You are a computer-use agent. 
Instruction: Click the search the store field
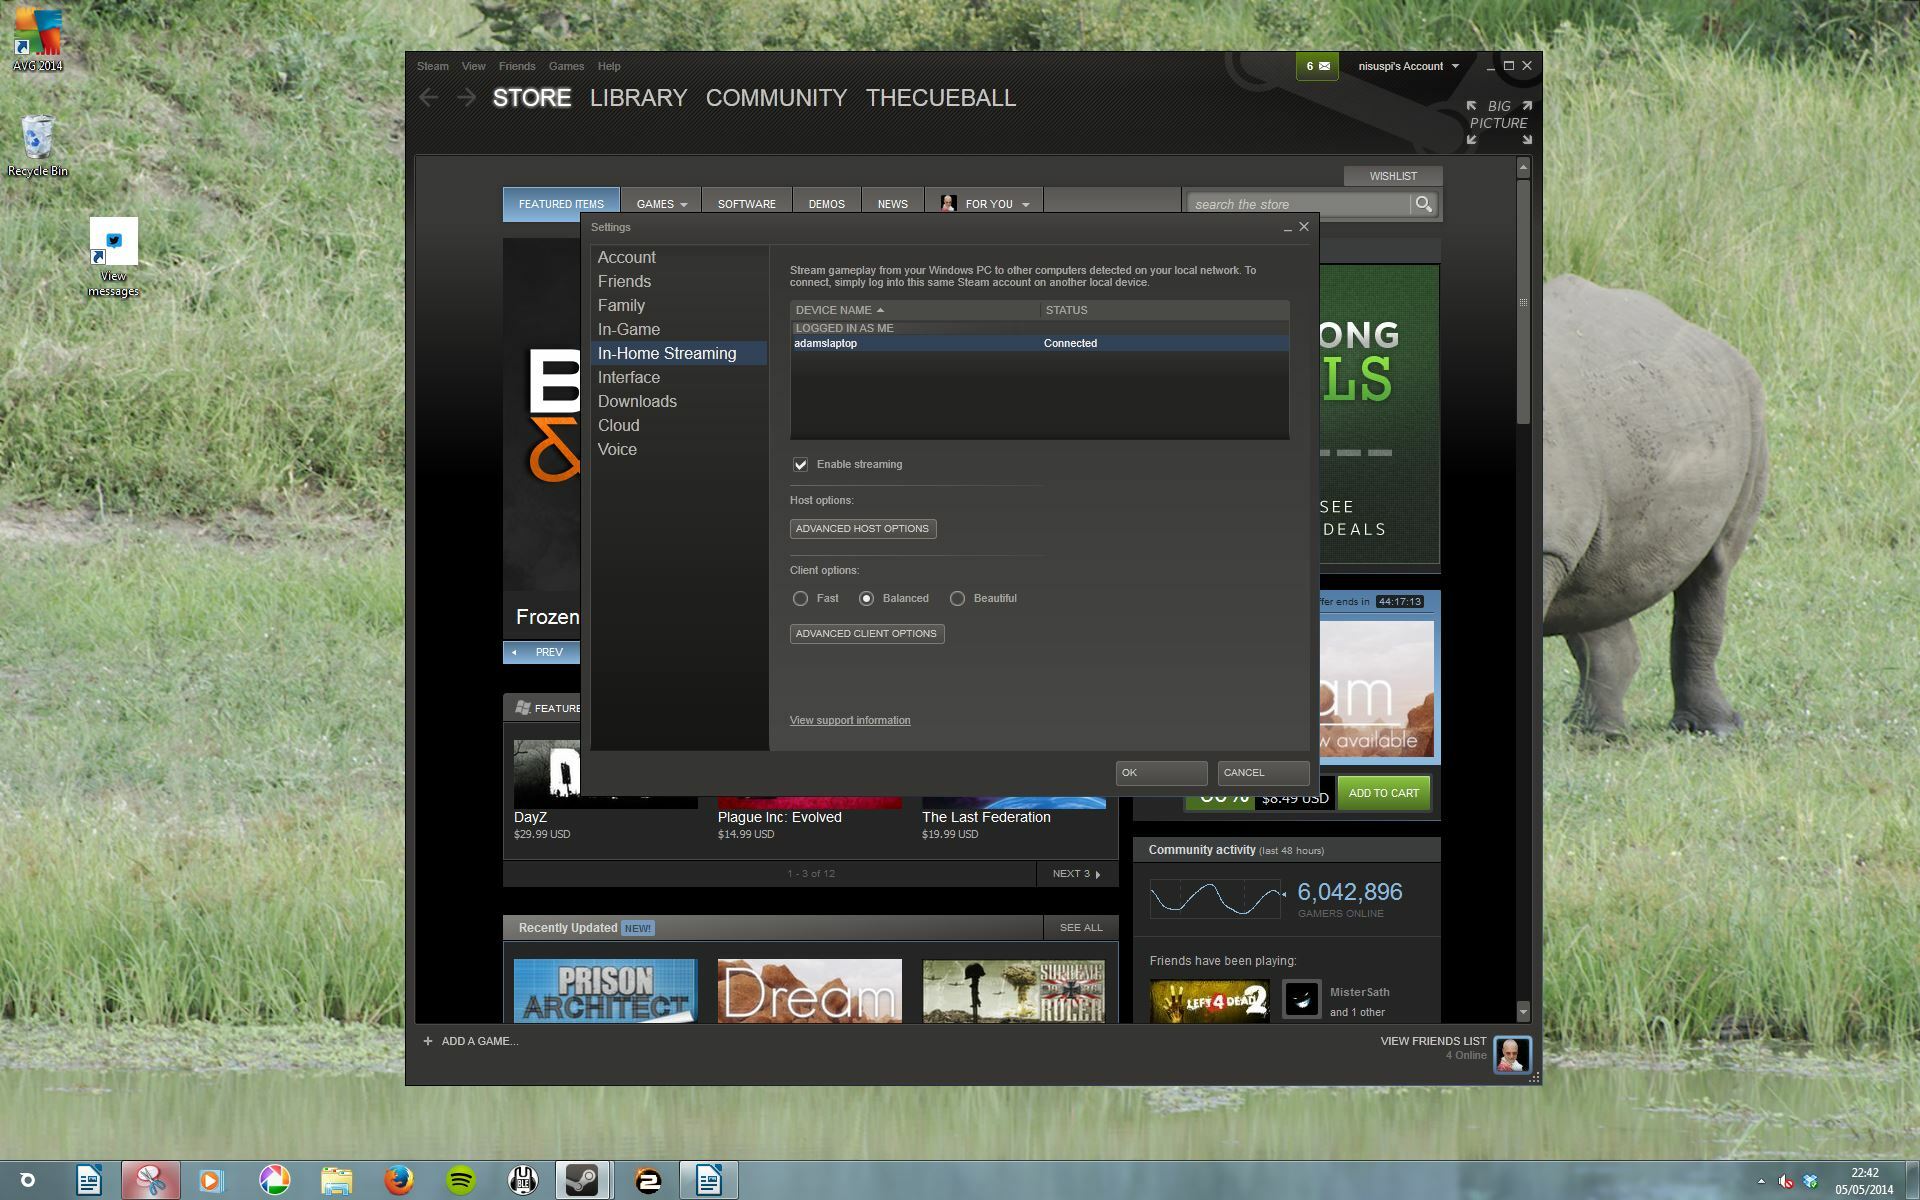[x=1299, y=204]
